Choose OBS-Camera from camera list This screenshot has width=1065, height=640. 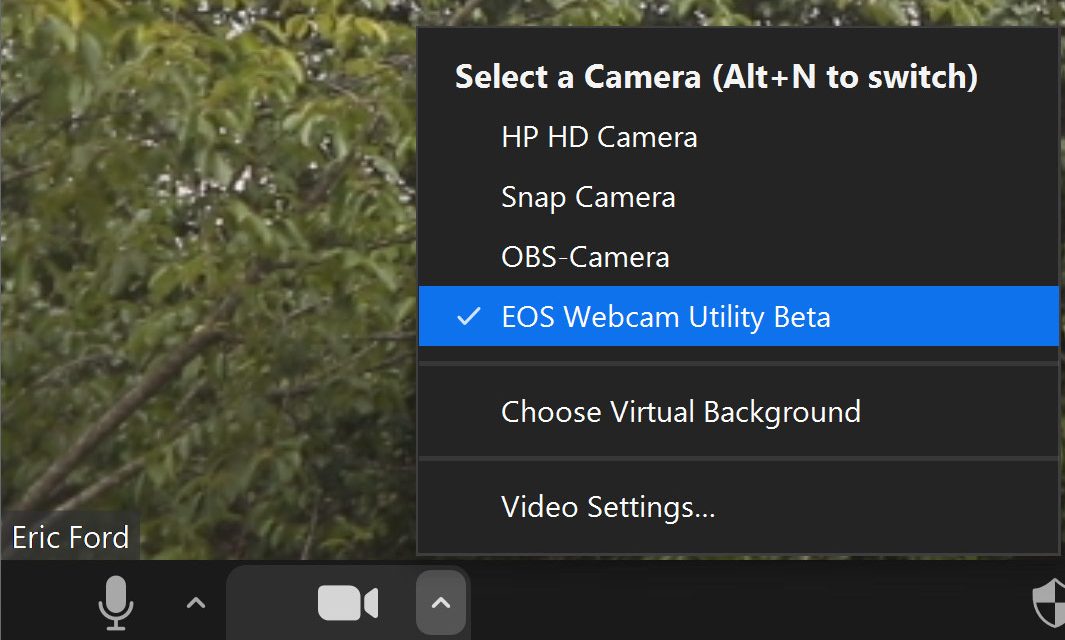[585, 257]
